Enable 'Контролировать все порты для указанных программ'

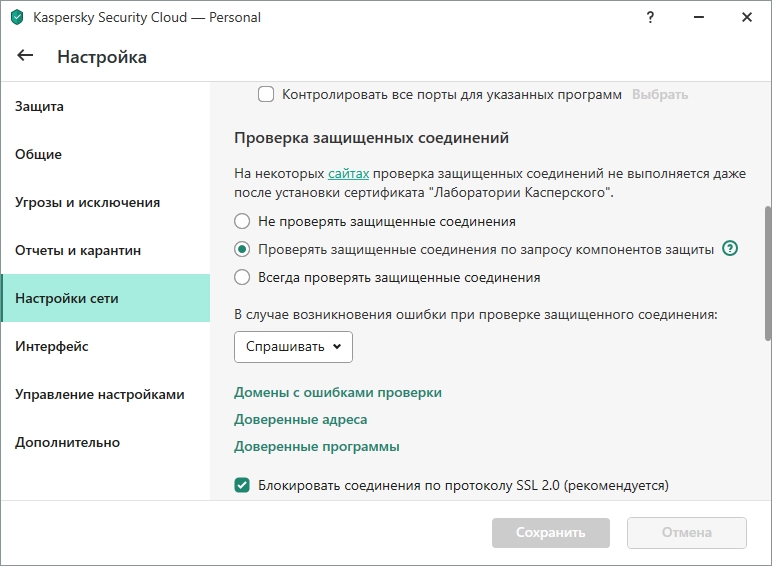pyautogui.click(x=266, y=94)
